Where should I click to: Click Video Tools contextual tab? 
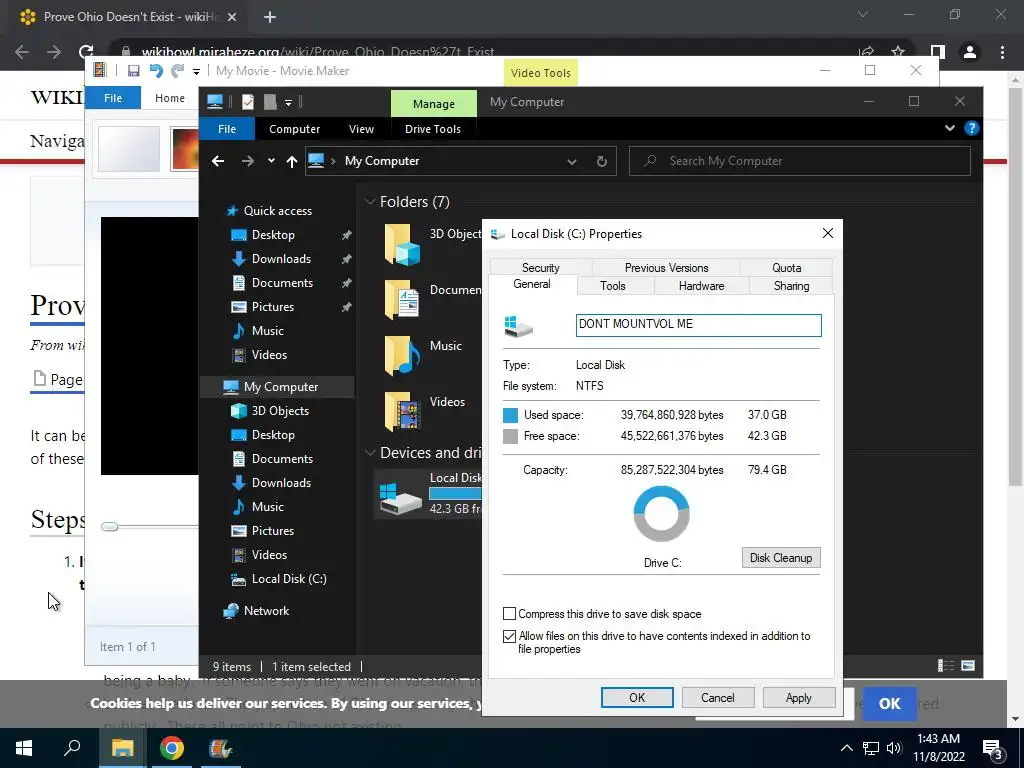541,73
